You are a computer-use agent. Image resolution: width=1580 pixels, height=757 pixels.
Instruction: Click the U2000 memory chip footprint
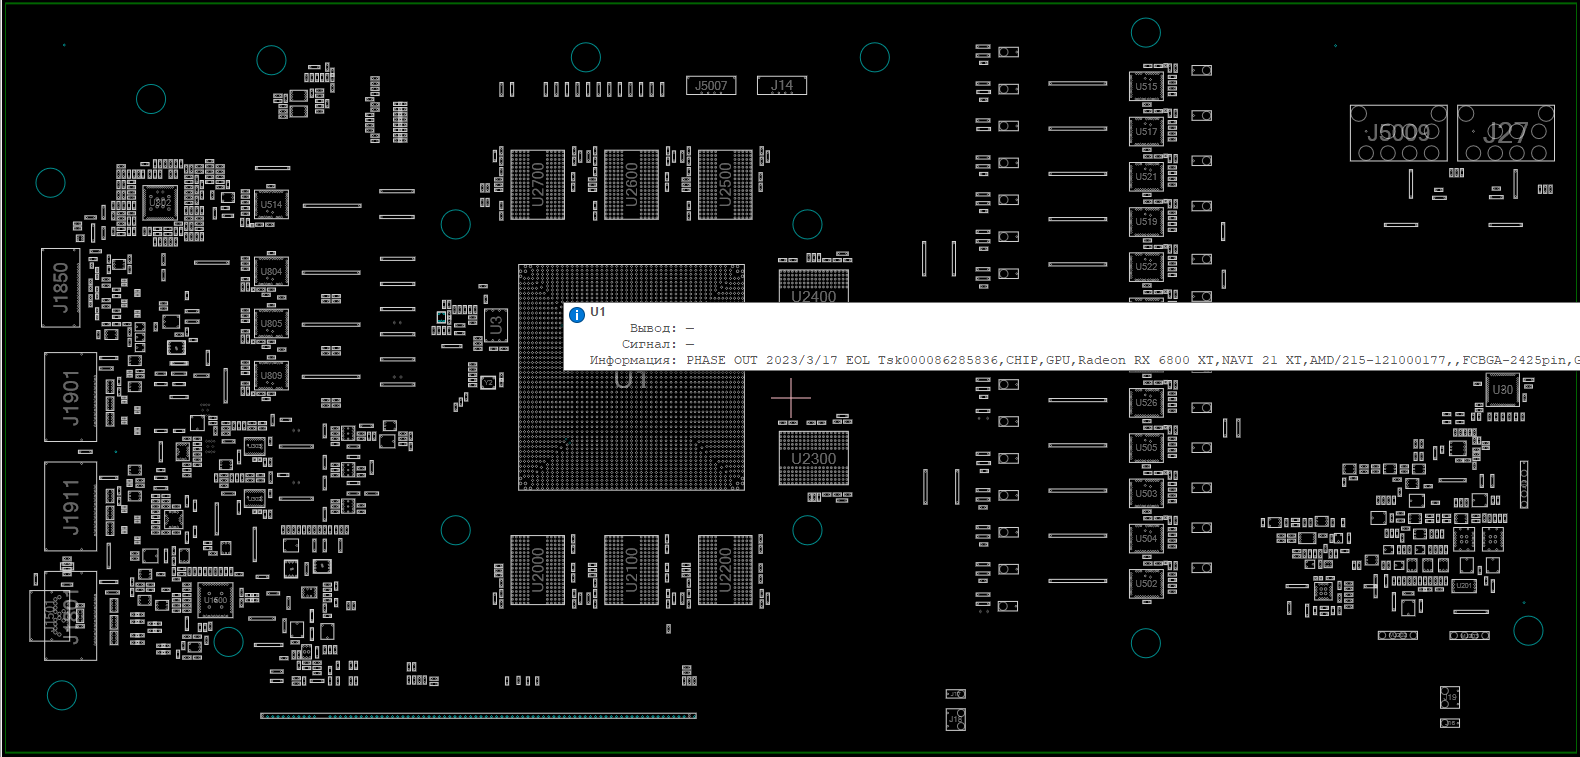[537, 570]
